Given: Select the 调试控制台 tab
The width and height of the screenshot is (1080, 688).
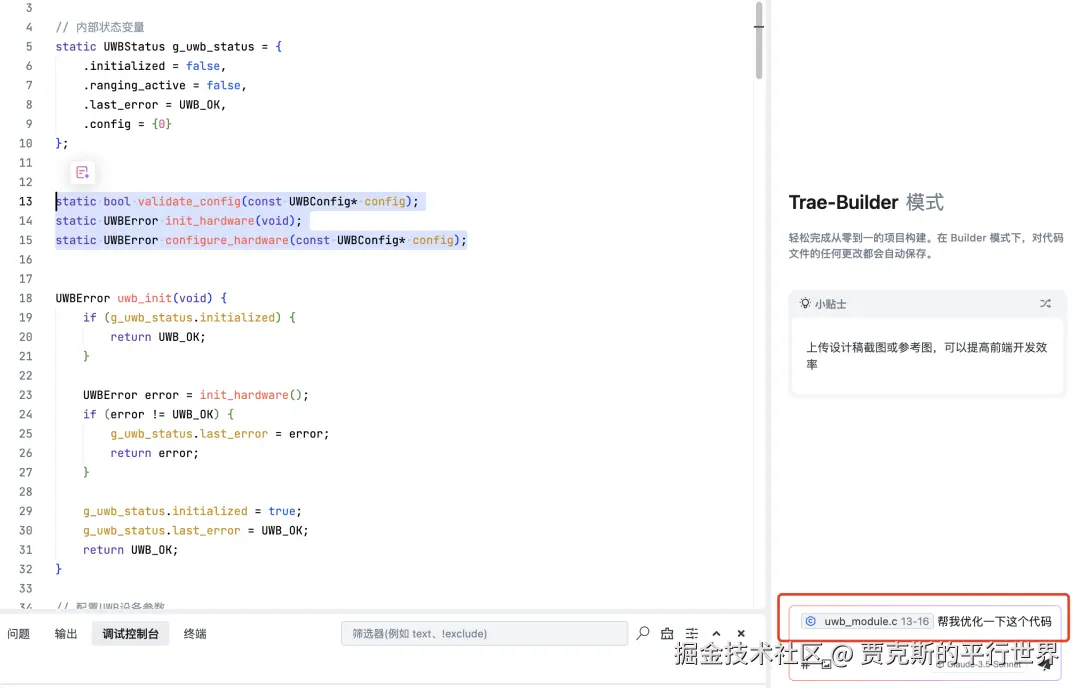Looking at the screenshot, I should click(x=130, y=634).
